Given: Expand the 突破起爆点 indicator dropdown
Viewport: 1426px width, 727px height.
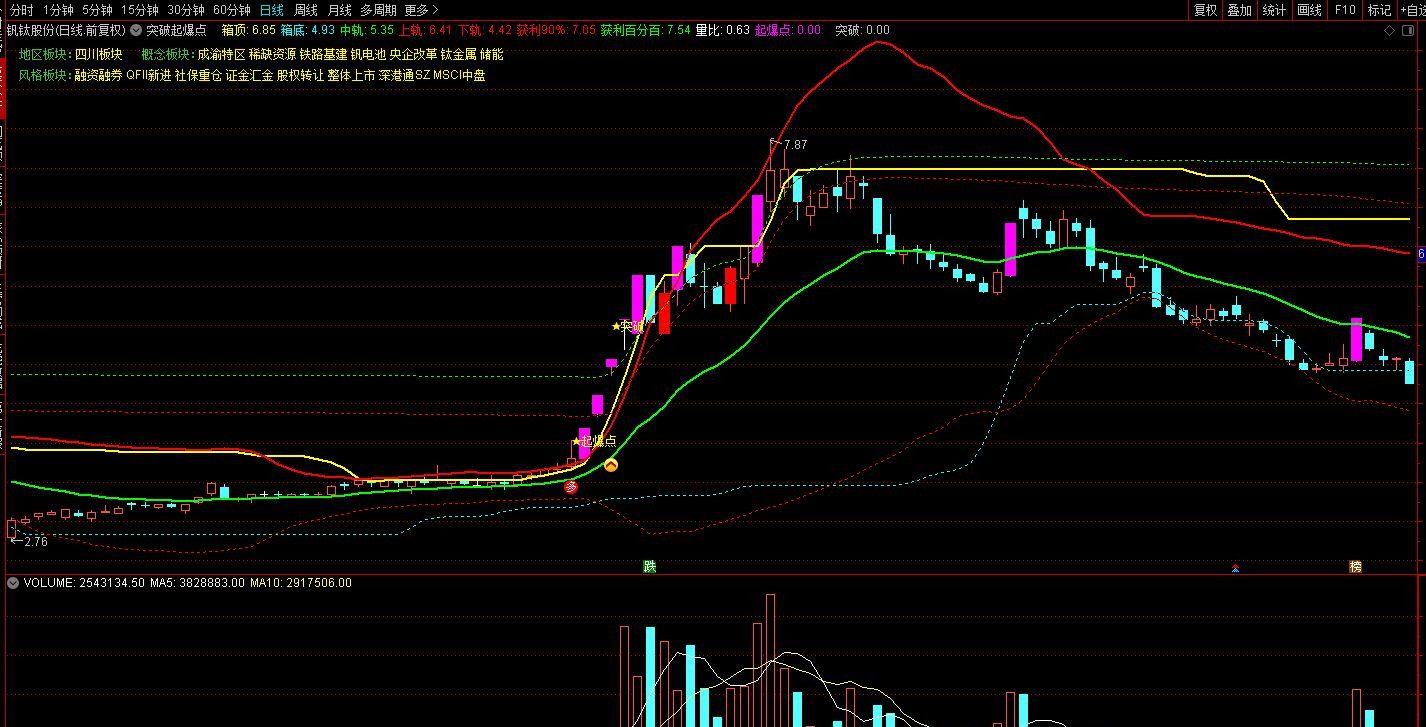Looking at the screenshot, I should [136, 31].
